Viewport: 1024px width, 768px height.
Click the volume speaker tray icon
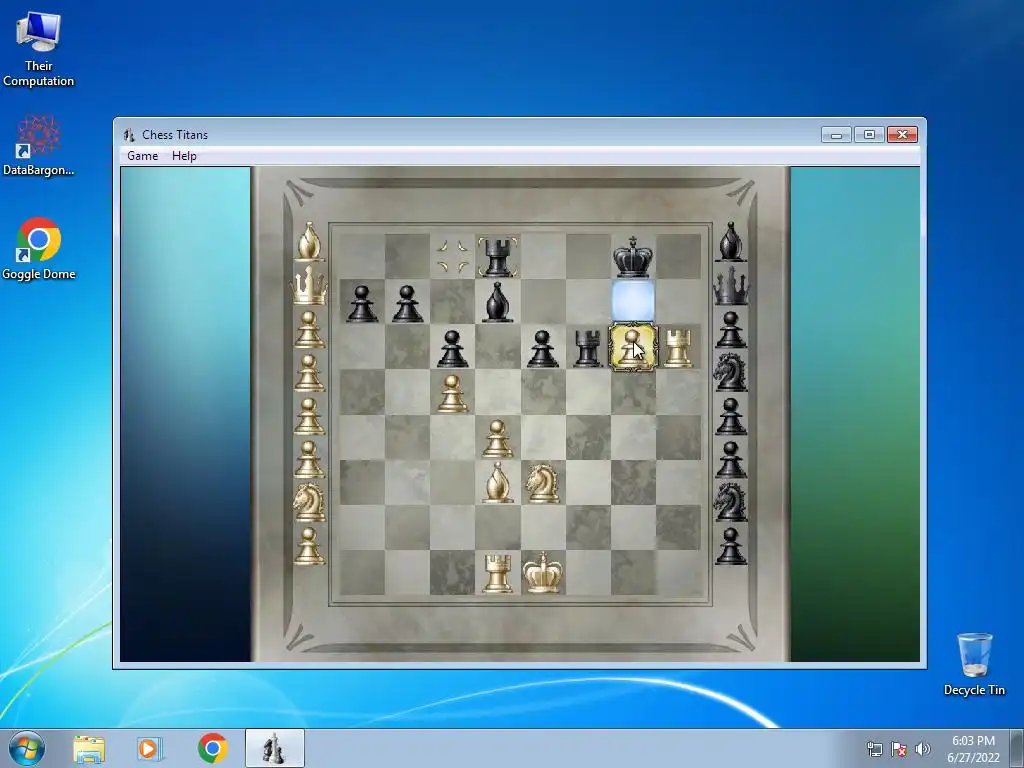tap(923, 749)
